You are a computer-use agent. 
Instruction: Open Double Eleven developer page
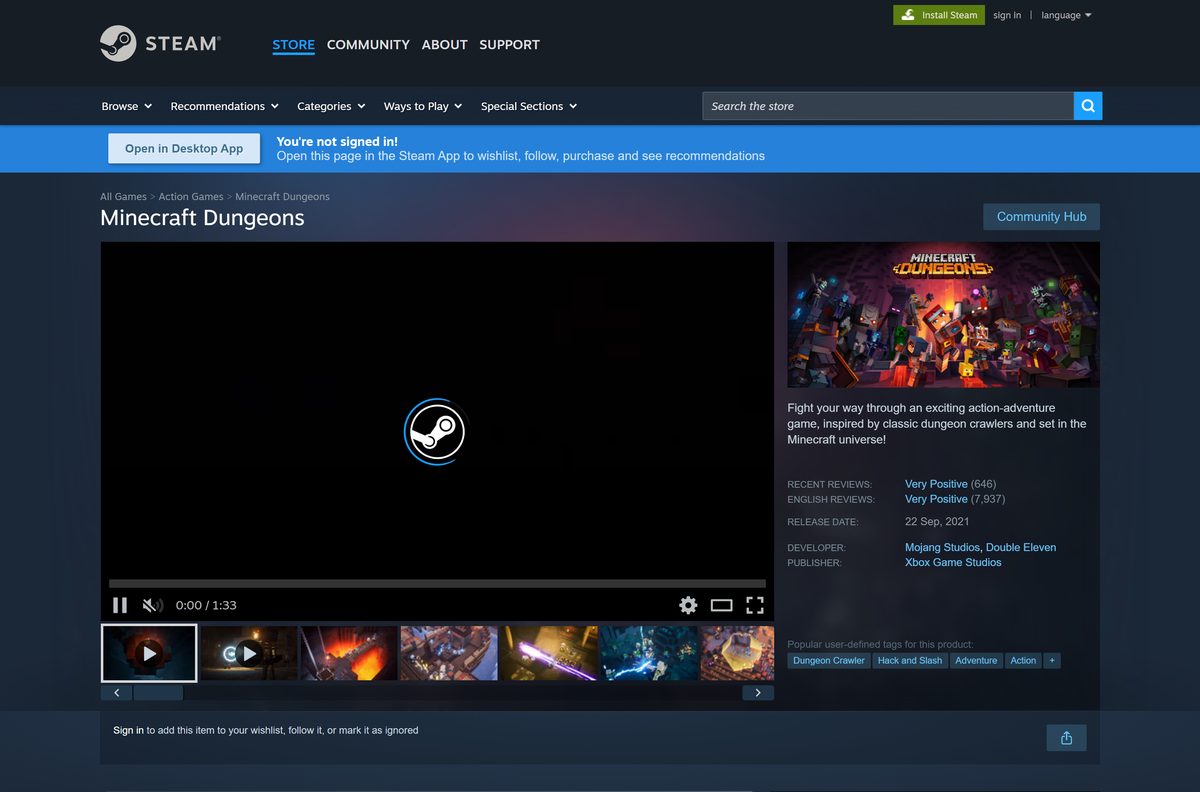[1021, 547]
